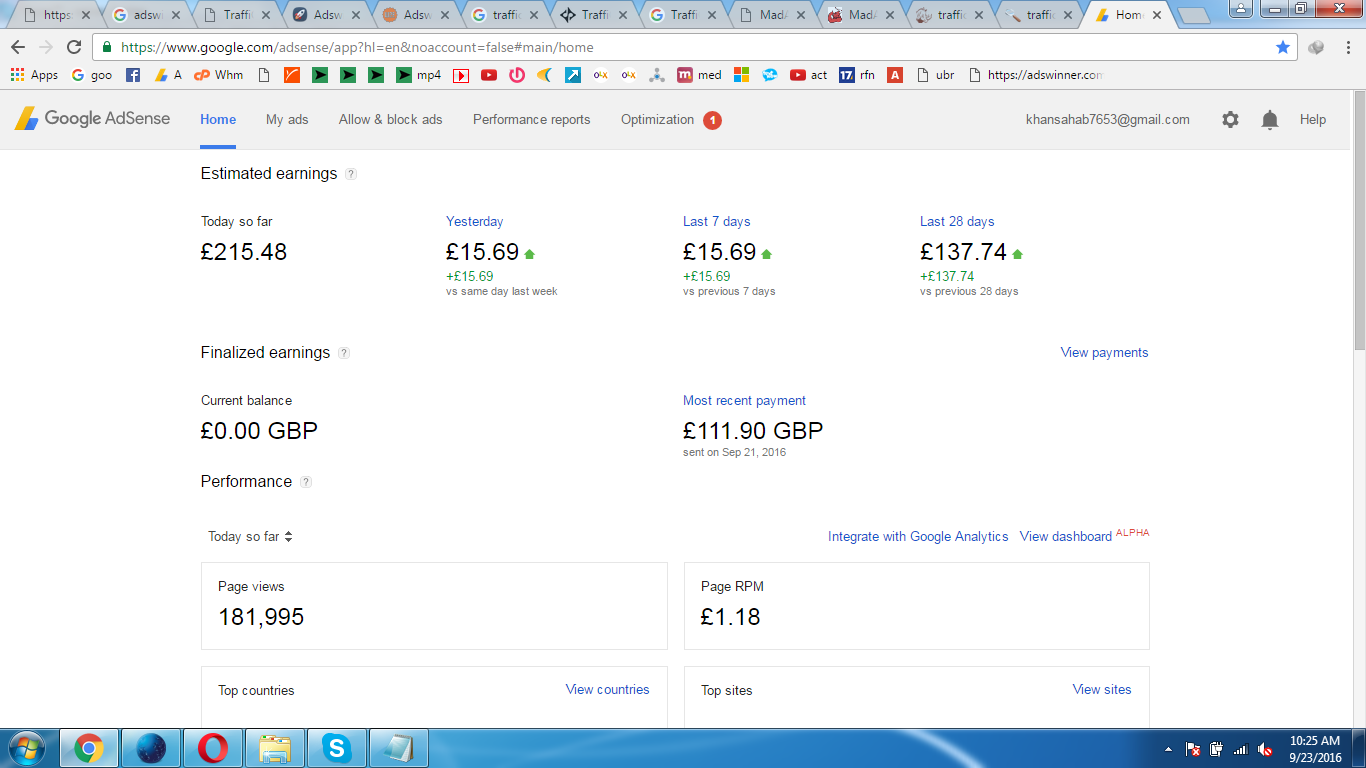Open the YouTube bookmark icon
Image resolution: width=1366 pixels, height=768 pixels.
click(x=489, y=75)
